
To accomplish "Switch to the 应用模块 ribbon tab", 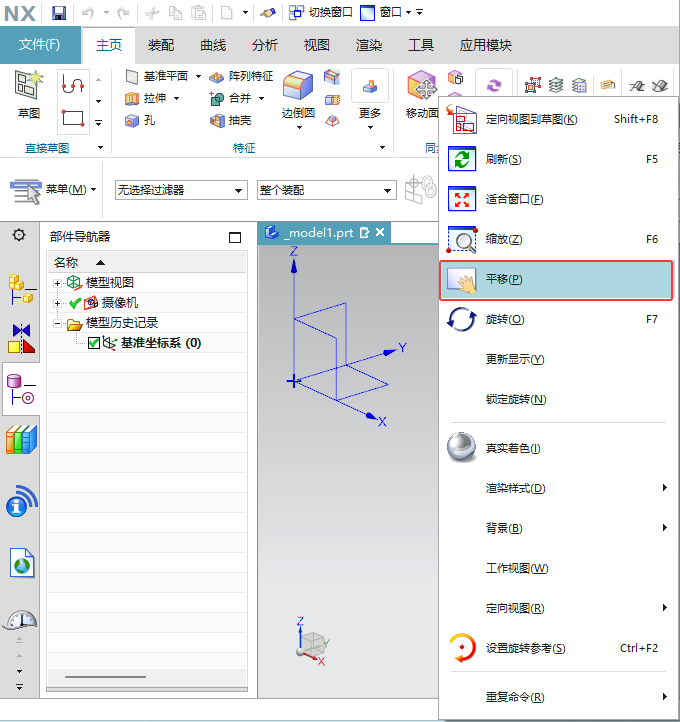I will tap(486, 45).
